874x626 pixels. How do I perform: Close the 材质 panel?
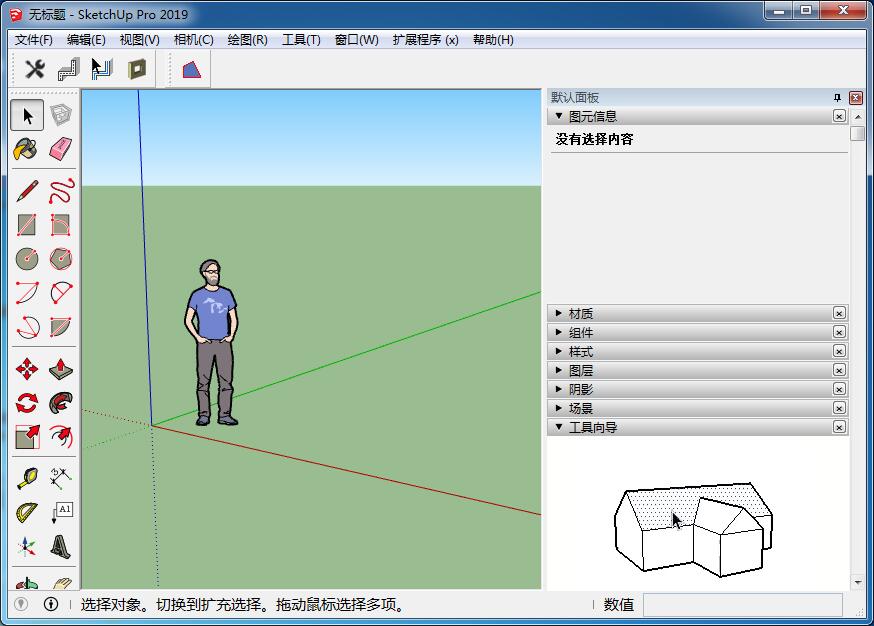click(x=839, y=313)
